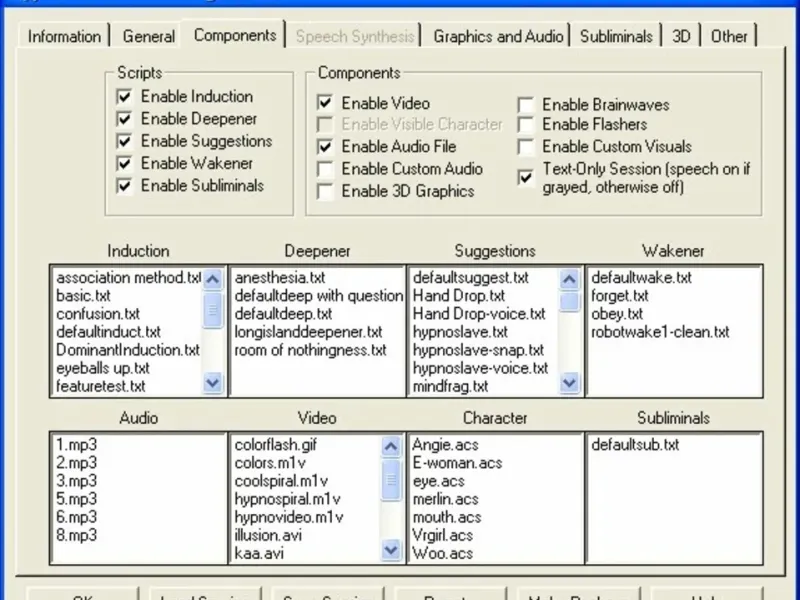Select mindfrag.txt suggestion
This screenshot has height=600, width=800.
point(450,386)
